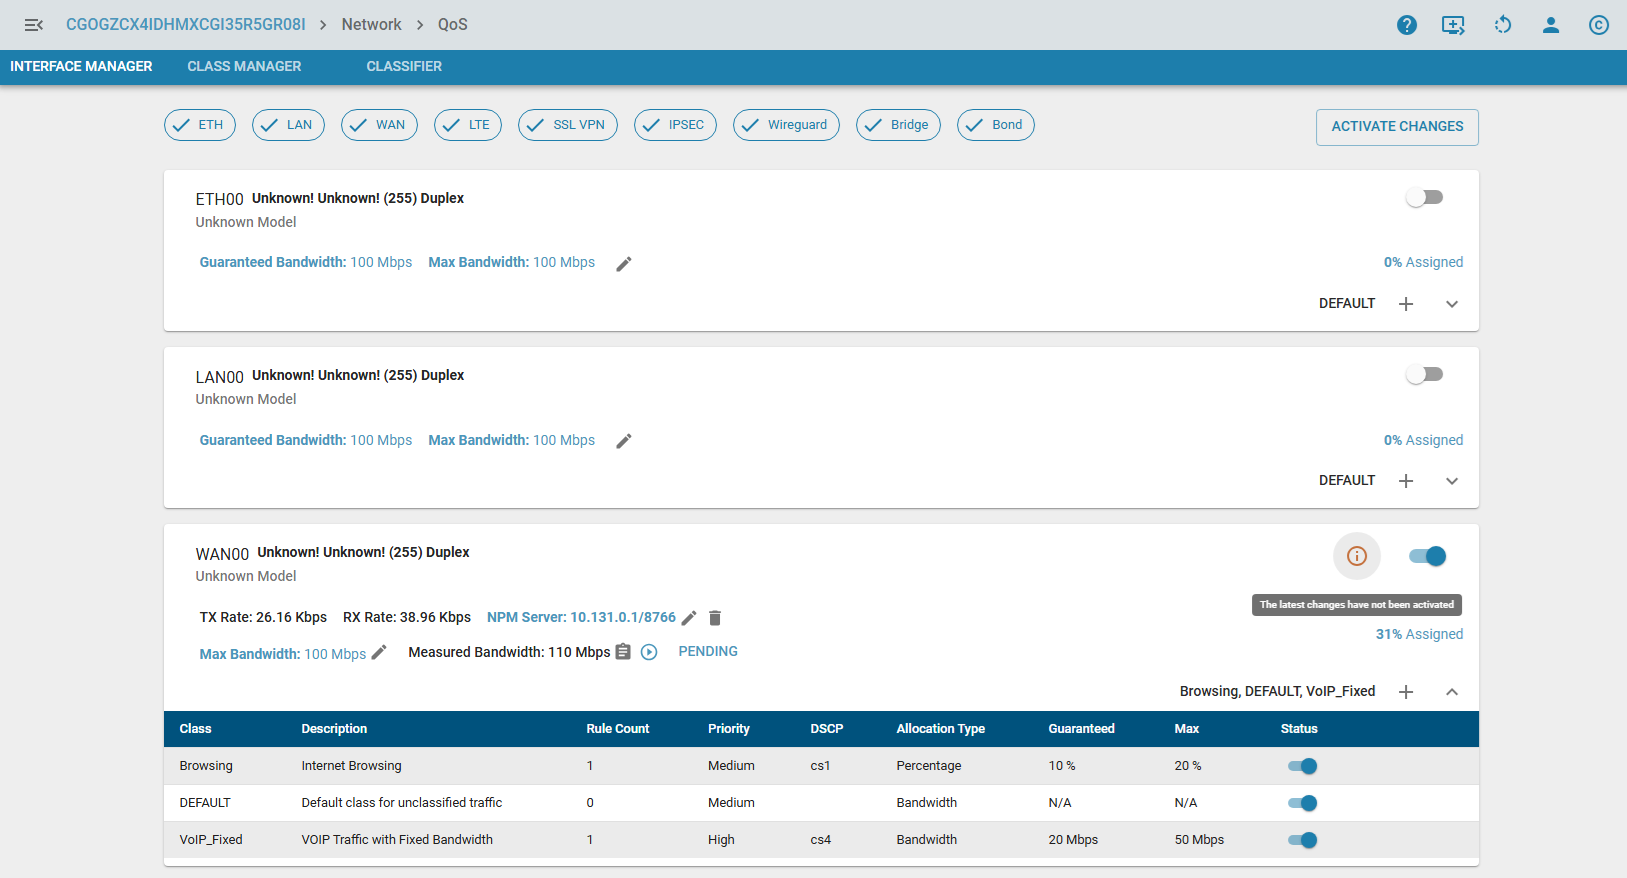Switch to the Class Manager tab
This screenshot has height=878, width=1627.
click(244, 66)
